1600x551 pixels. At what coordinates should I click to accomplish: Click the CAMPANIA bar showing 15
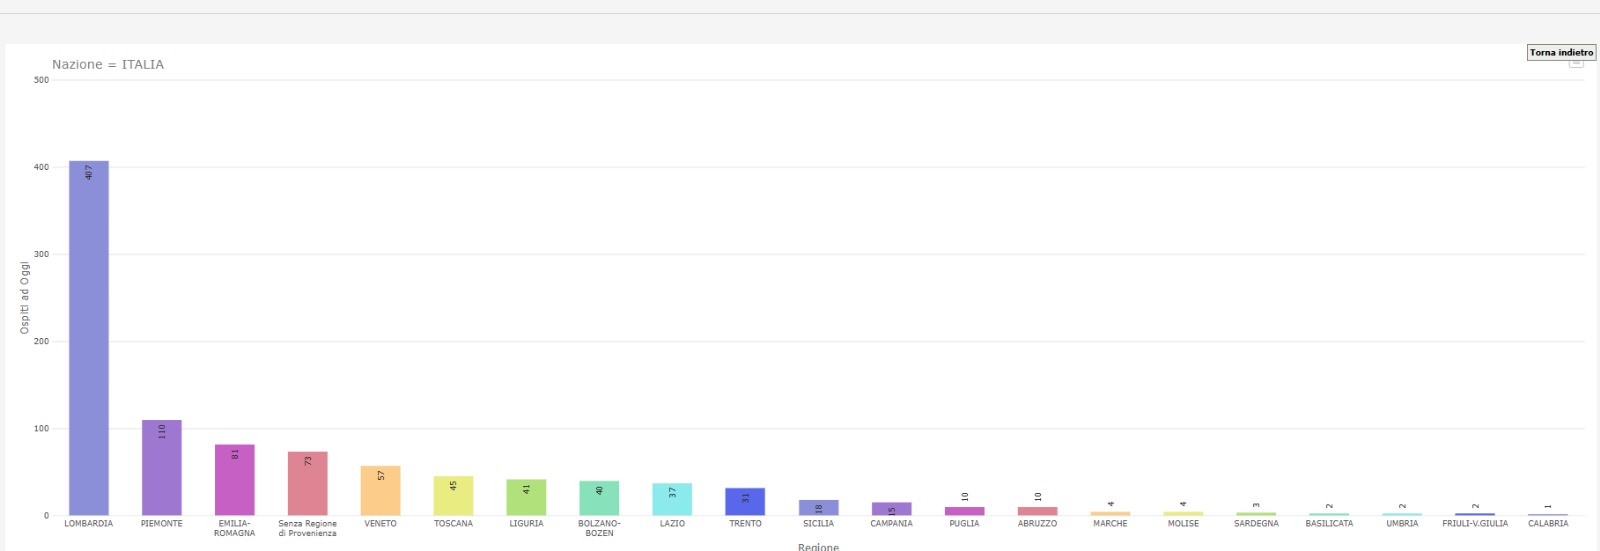(891, 509)
